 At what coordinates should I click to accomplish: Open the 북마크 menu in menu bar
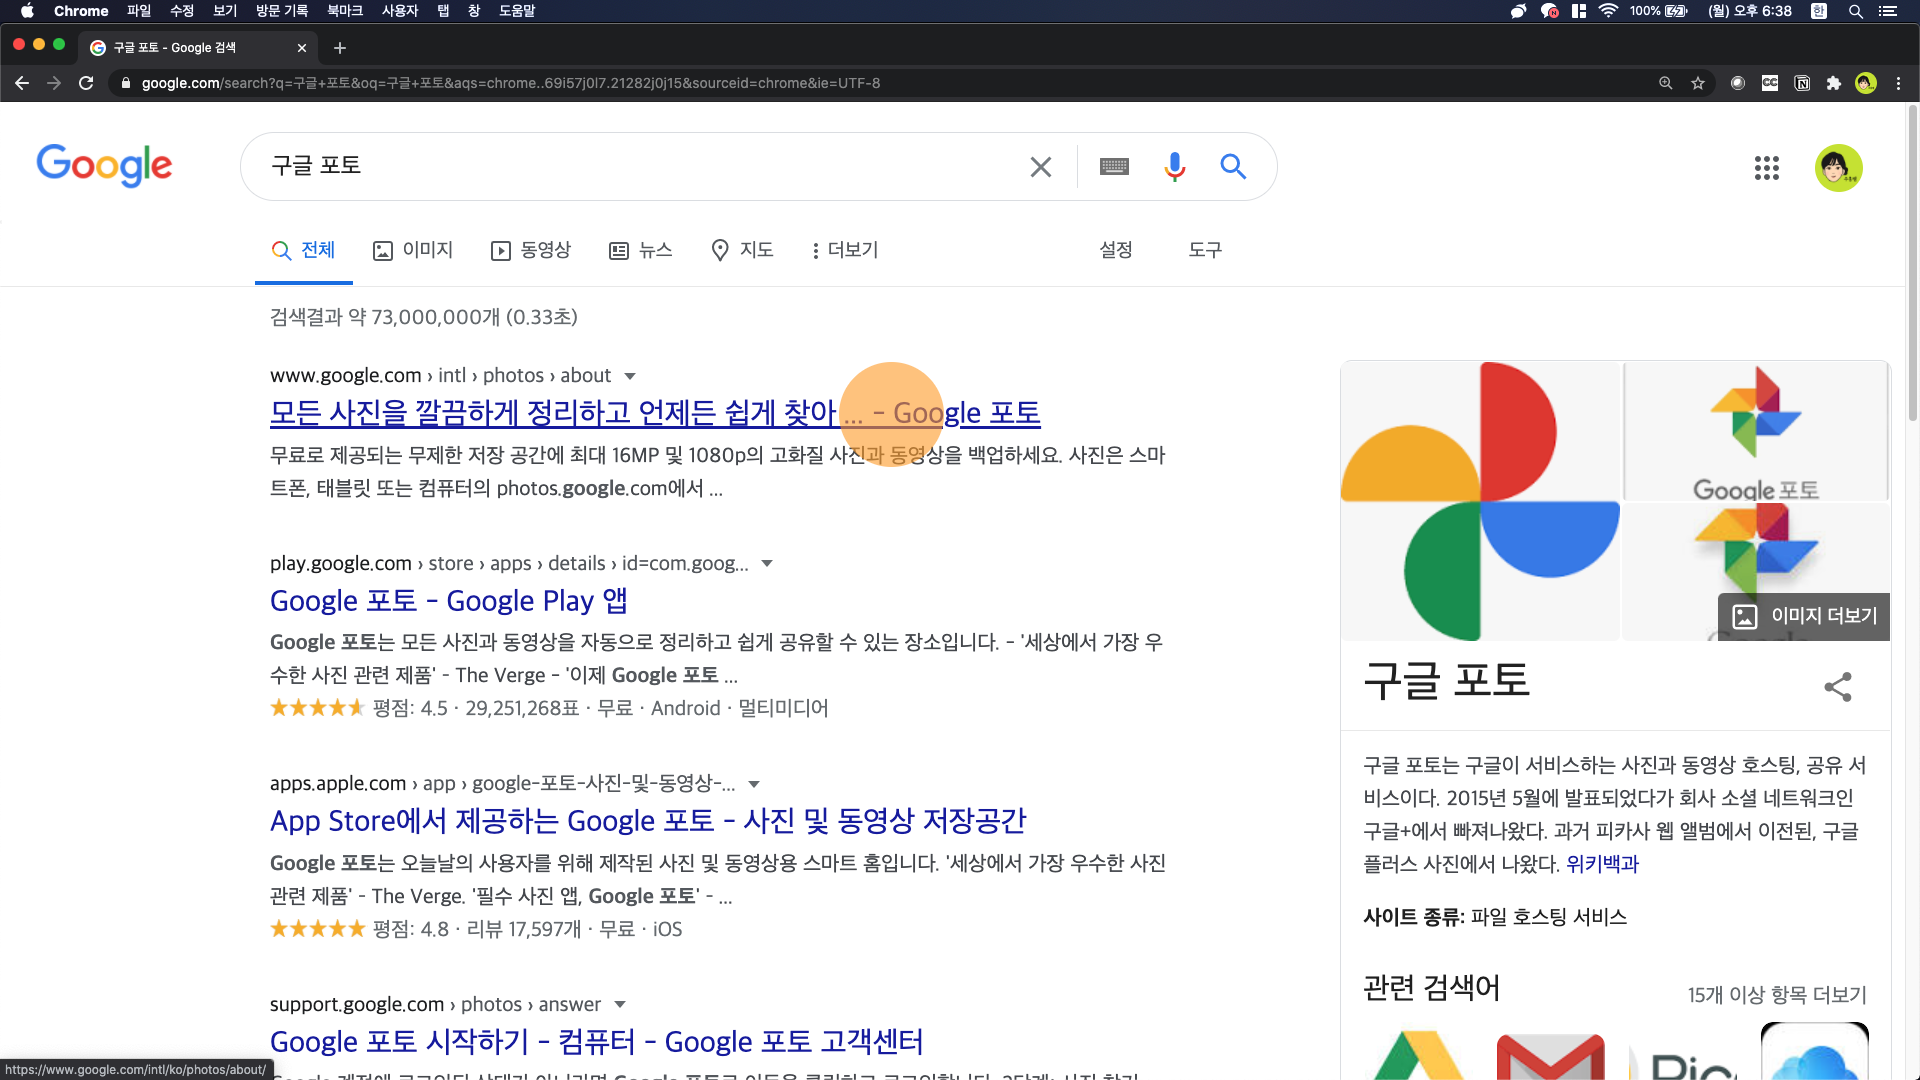pyautogui.click(x=345, y=11)
